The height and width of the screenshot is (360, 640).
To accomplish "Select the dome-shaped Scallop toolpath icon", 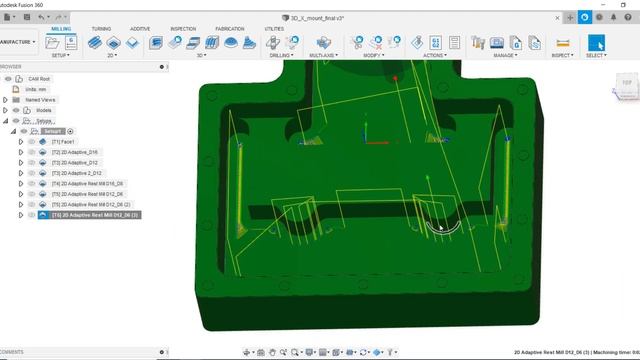I will pyautogui.click(x=231, y=43).
